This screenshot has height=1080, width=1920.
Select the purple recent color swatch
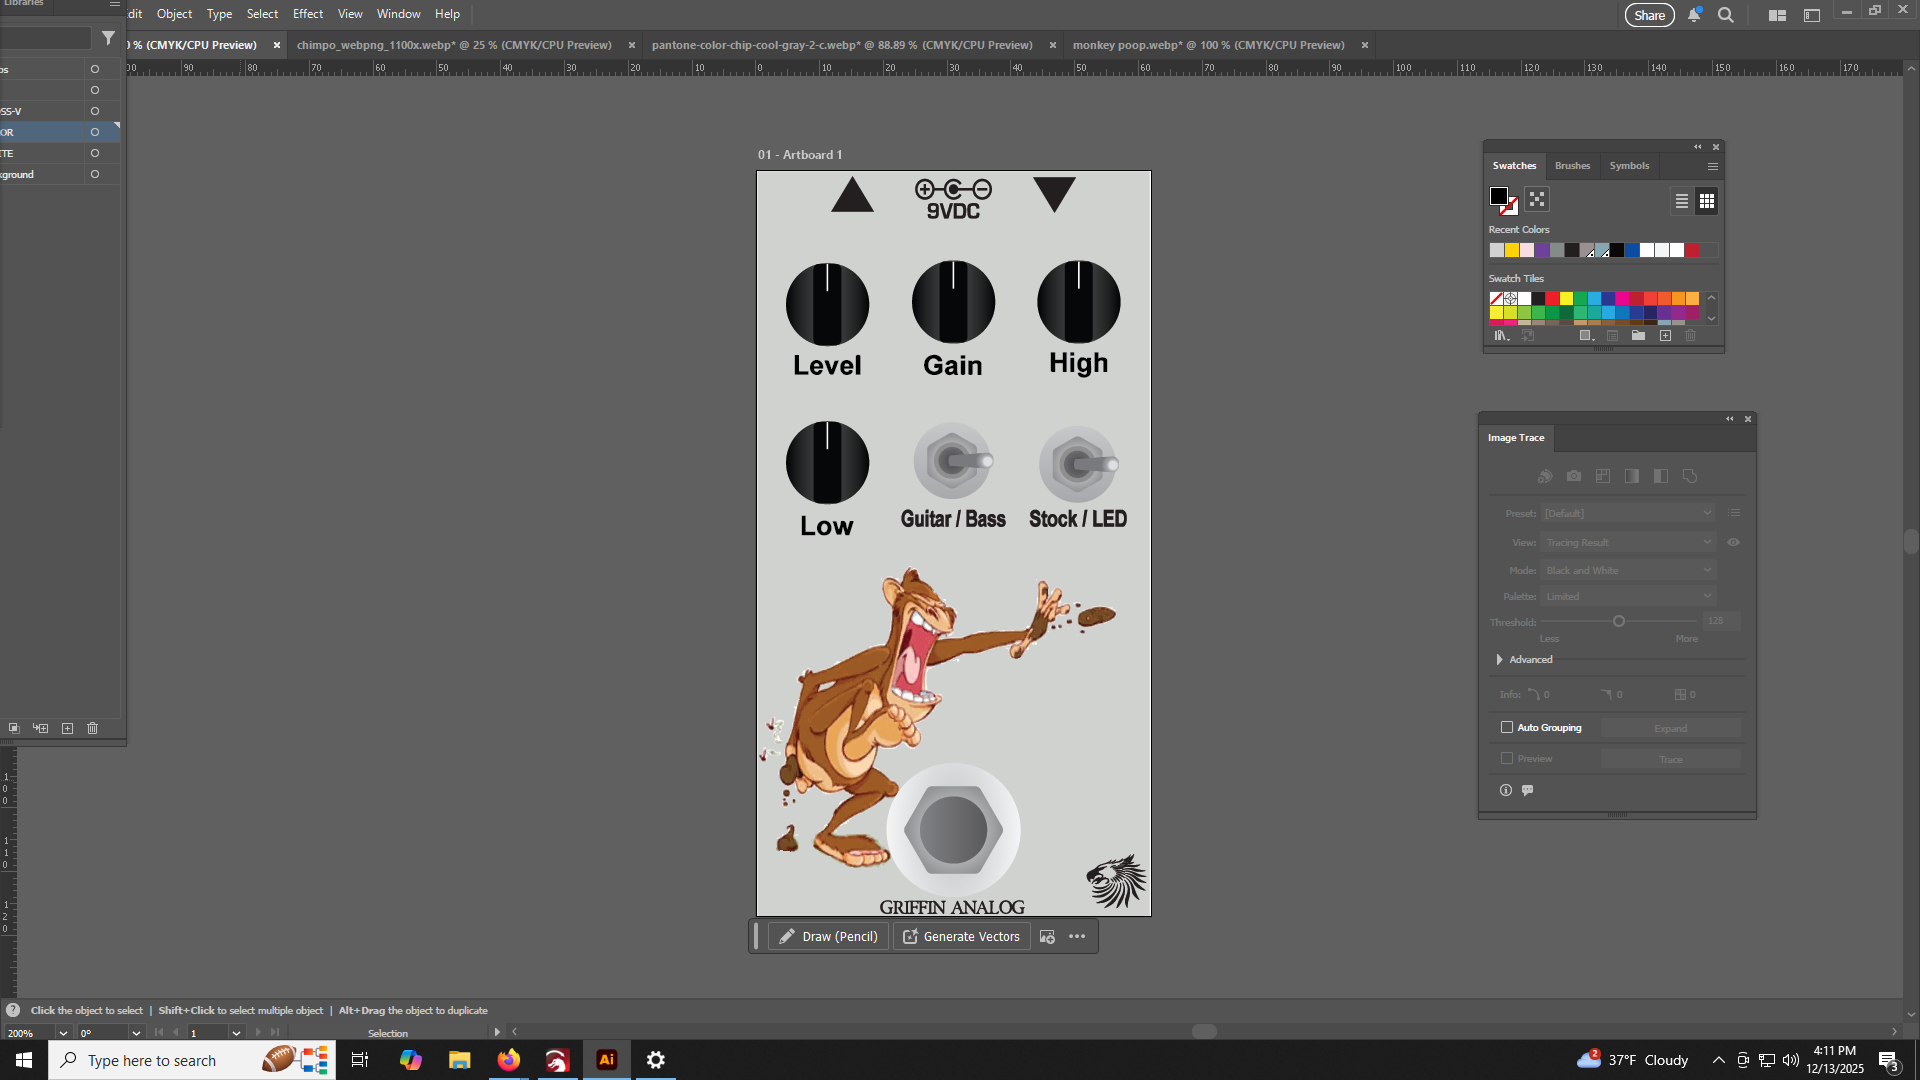pos(1542,250)
